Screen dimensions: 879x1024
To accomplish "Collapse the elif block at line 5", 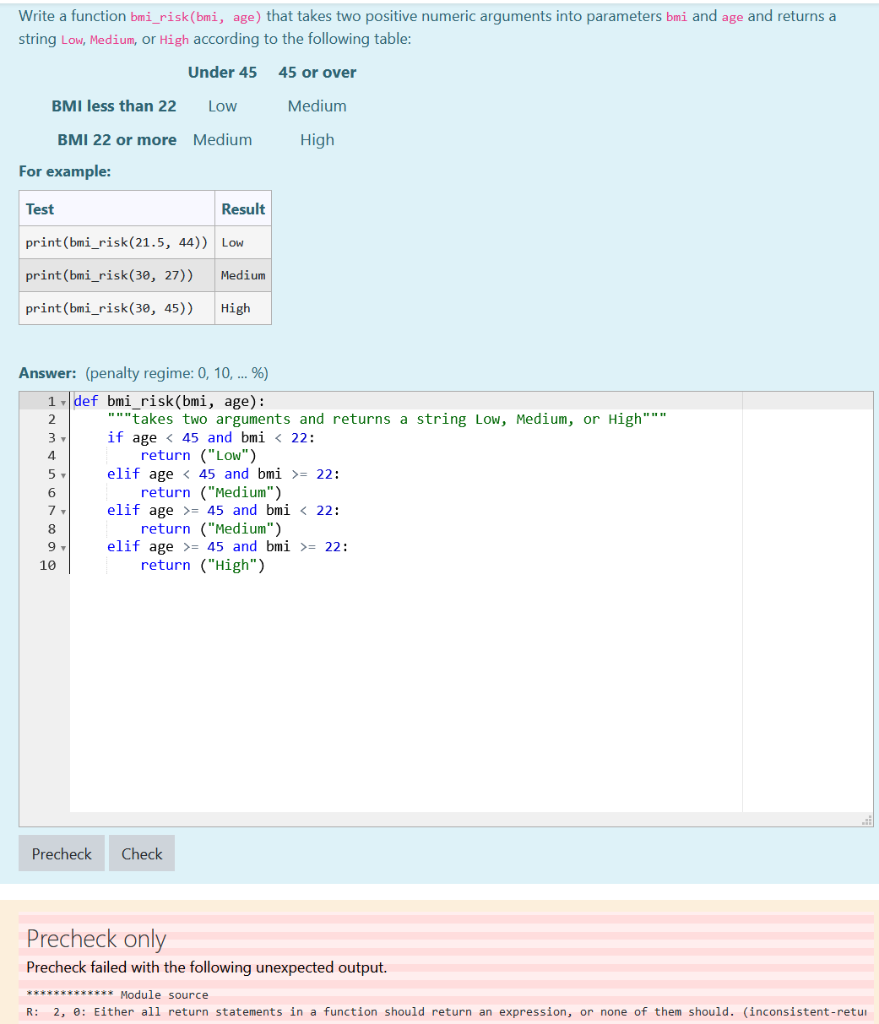I will pyautogui.click(x=62, y=473).
